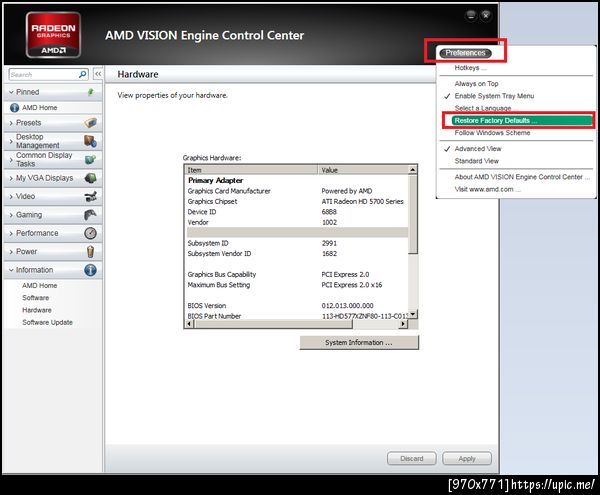Viewport: 600px width, 495px height.
Task: Choose Select a Language menu item
Action: 483,108
